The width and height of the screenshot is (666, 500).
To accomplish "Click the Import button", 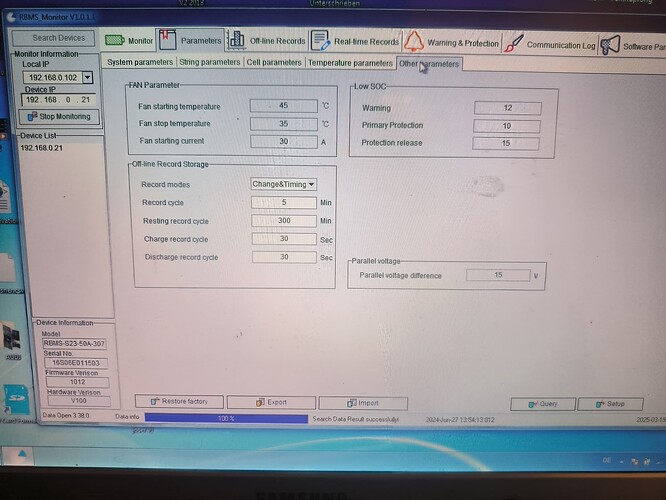I will [x=363, y=403].
